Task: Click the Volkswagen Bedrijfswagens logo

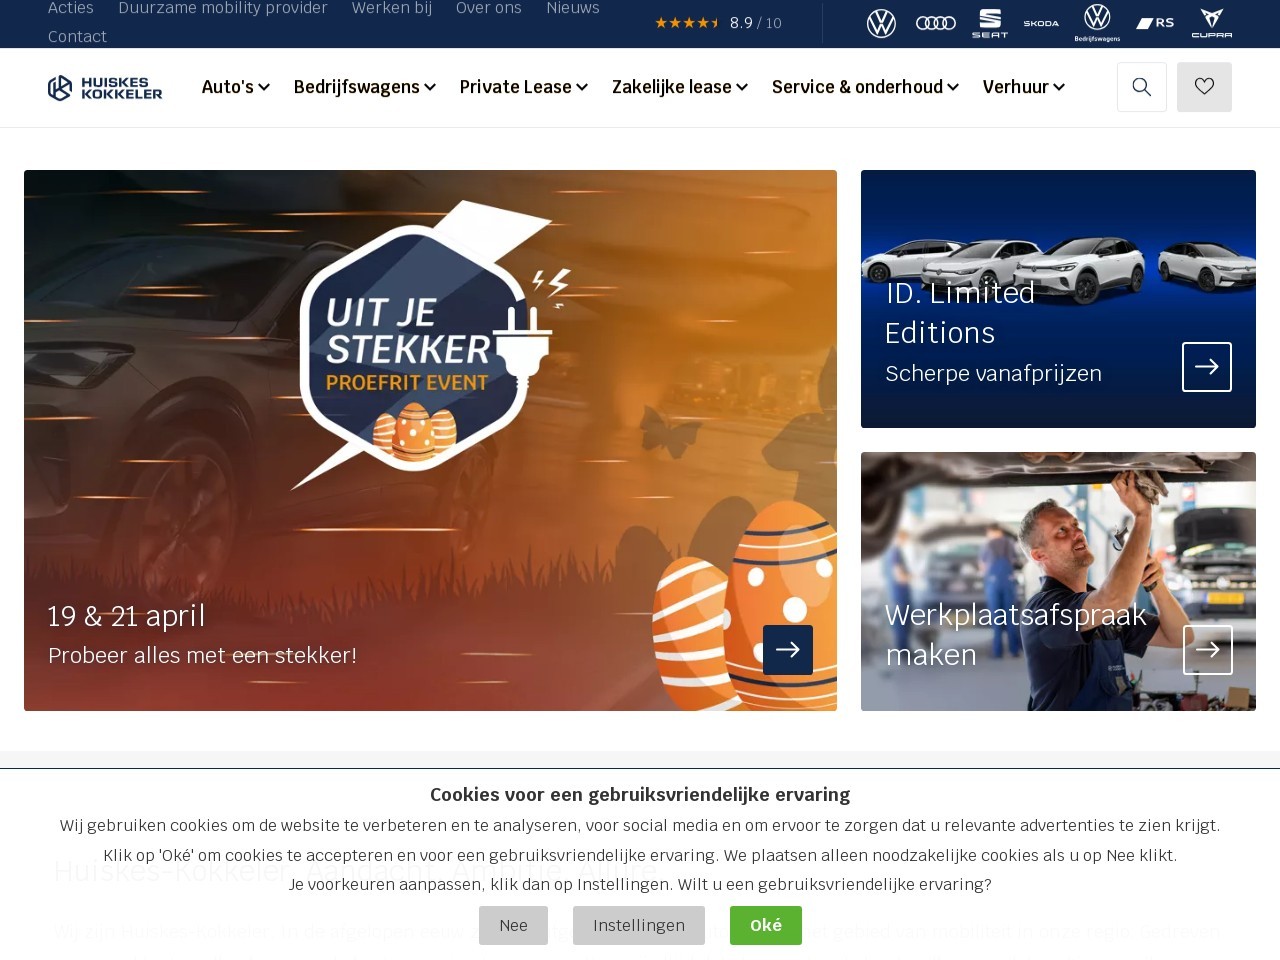Action: click(x=1097, y=23)
